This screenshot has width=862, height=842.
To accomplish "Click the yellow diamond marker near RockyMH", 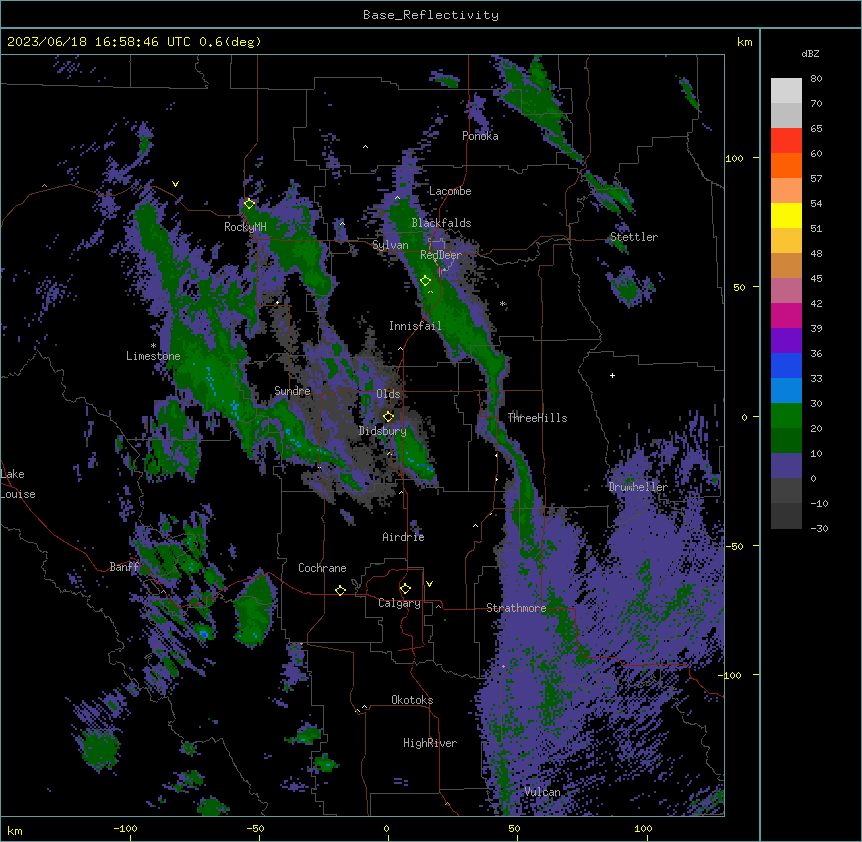I will point(249,204).
